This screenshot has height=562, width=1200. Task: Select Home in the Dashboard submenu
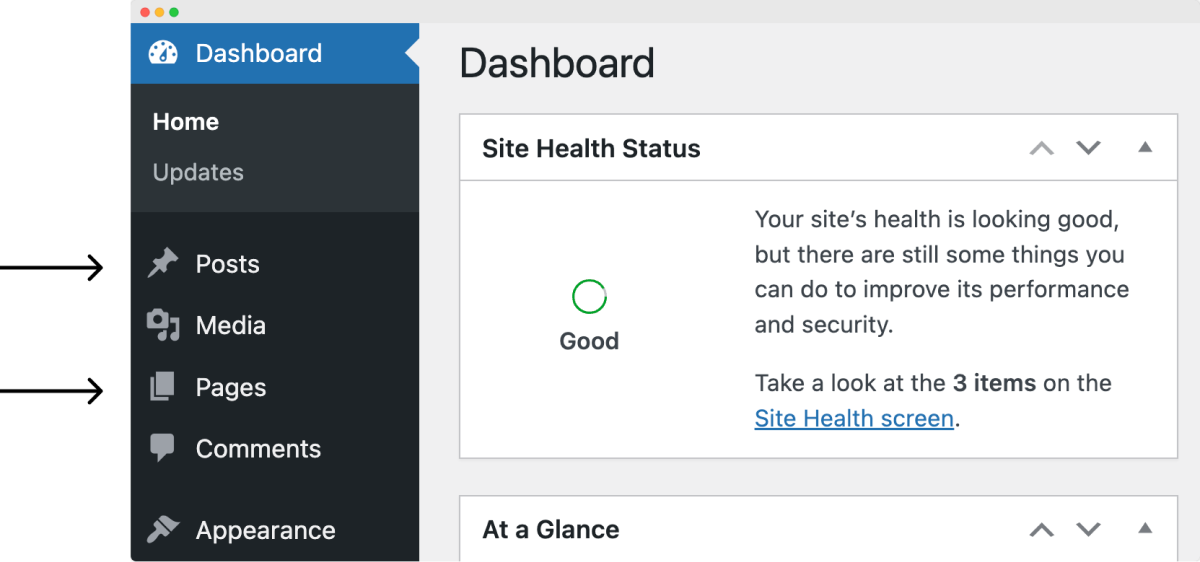[x=186, y=122]
